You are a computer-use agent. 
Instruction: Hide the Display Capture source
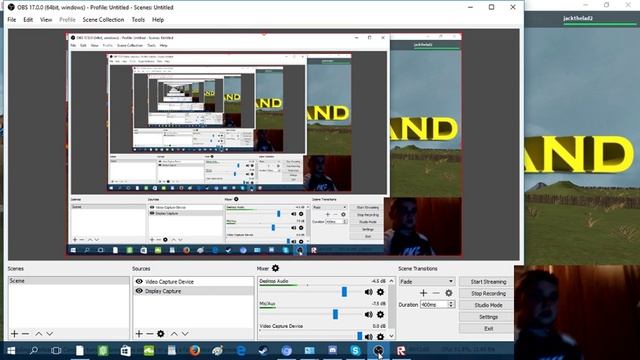click(x=139, y=291)
